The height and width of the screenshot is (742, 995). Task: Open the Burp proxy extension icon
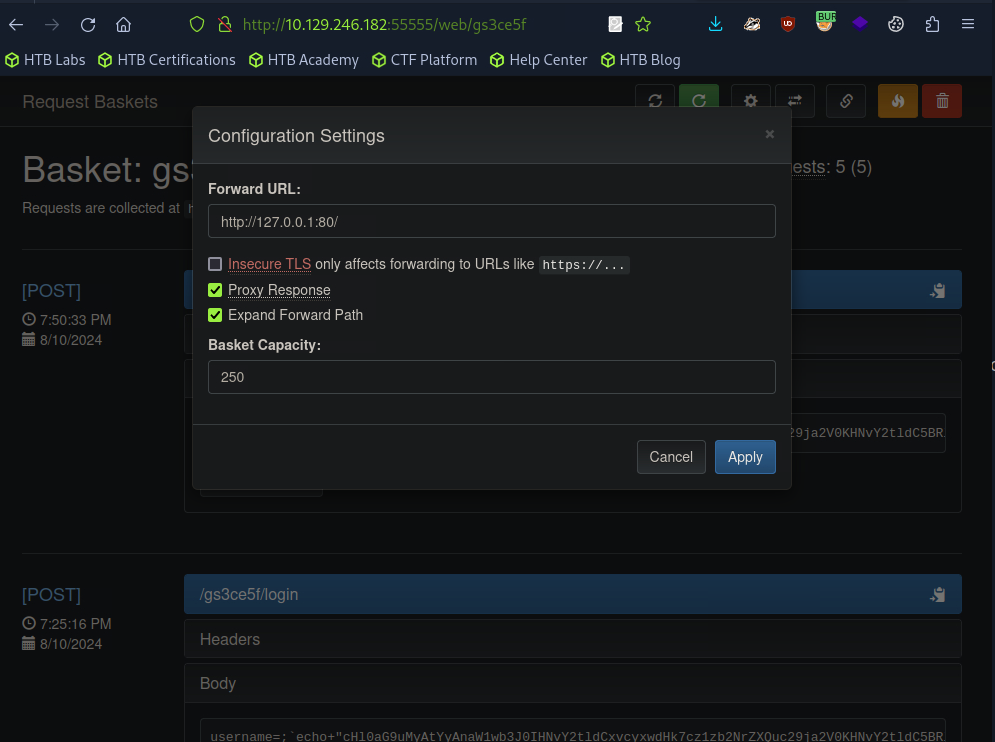824,23
